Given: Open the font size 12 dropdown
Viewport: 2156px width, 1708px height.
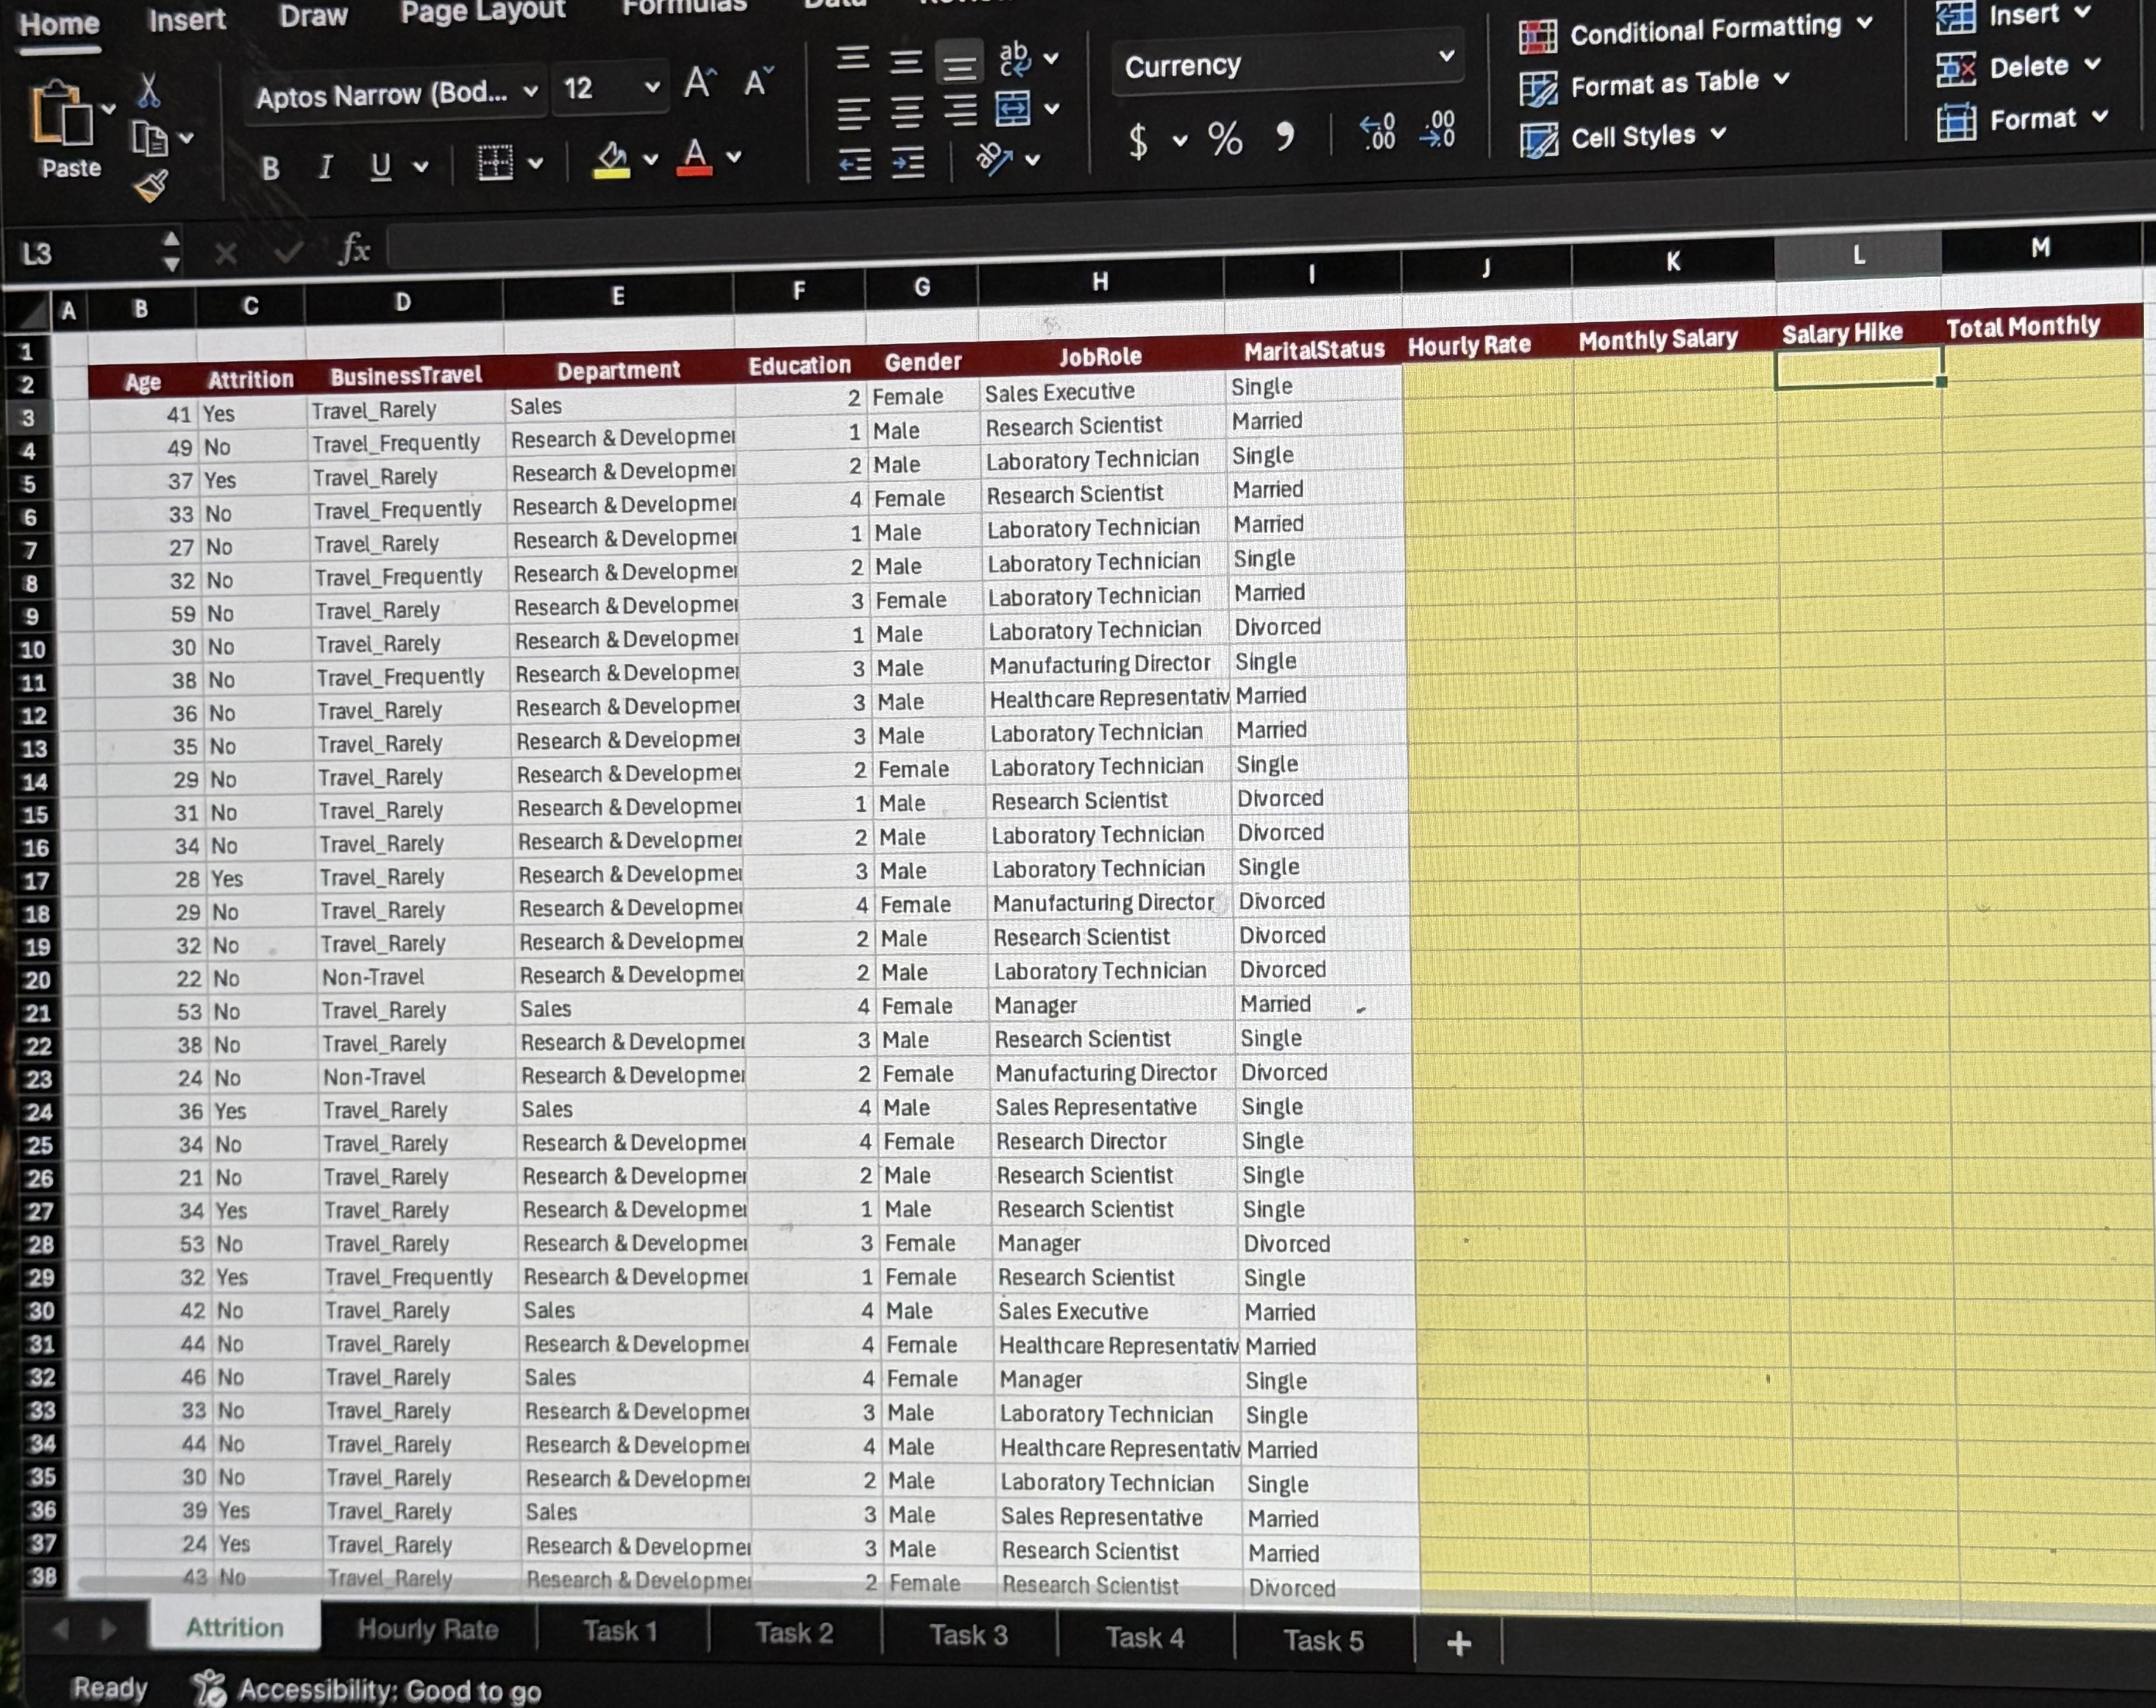Looking at the screenshot, I should pos(651,87).
